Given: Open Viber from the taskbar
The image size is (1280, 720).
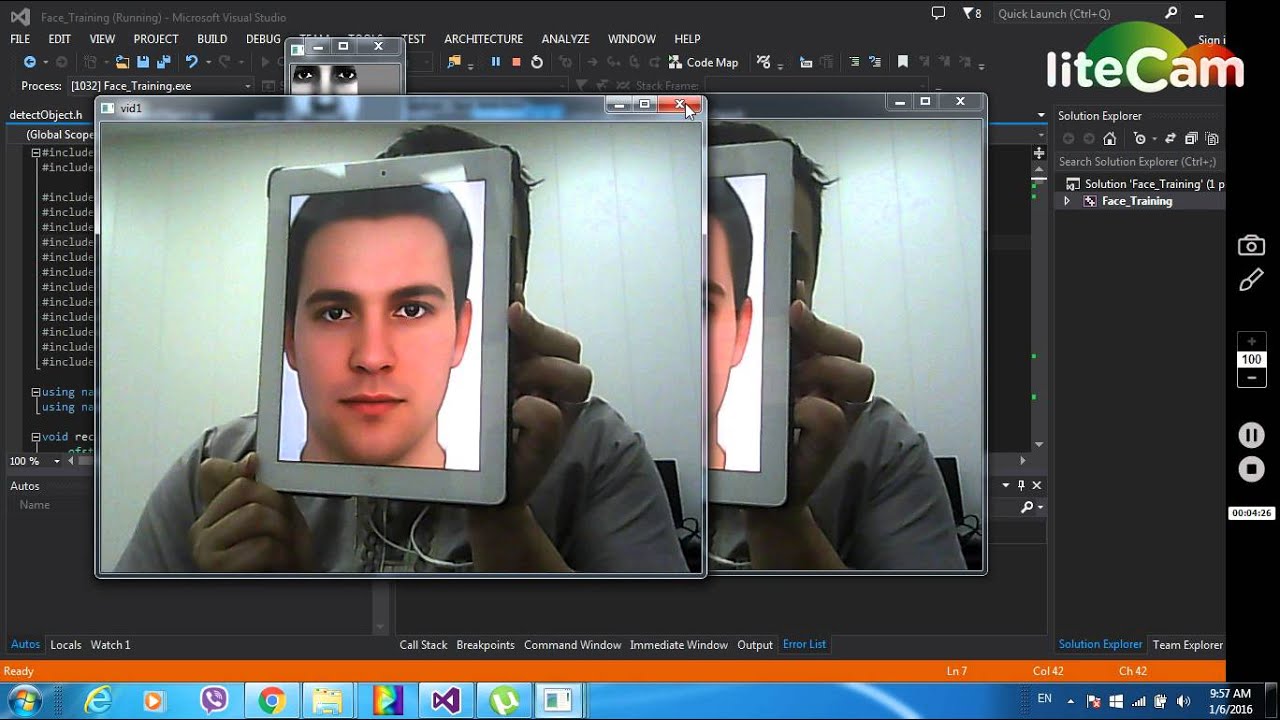Looking at the screenshot, I should point(214,700).
